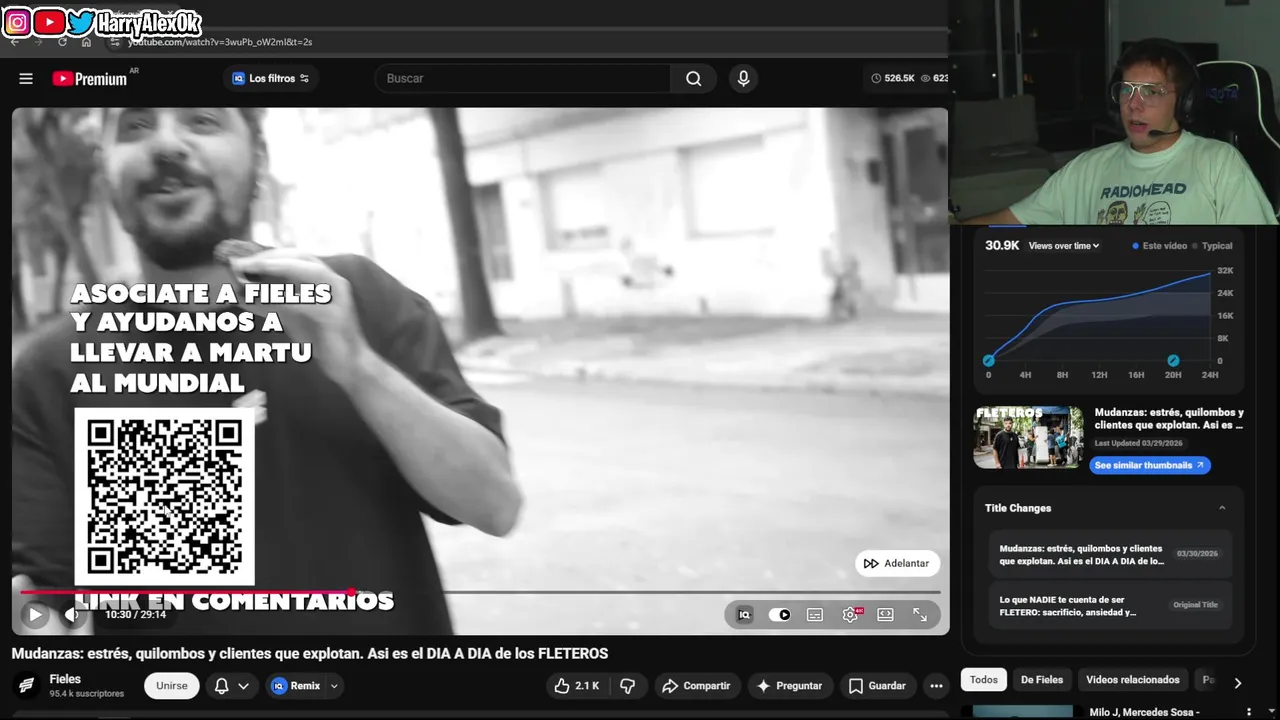
Task: Select the Videos relacionados chip tab
Action: [x=1133, y=680]
